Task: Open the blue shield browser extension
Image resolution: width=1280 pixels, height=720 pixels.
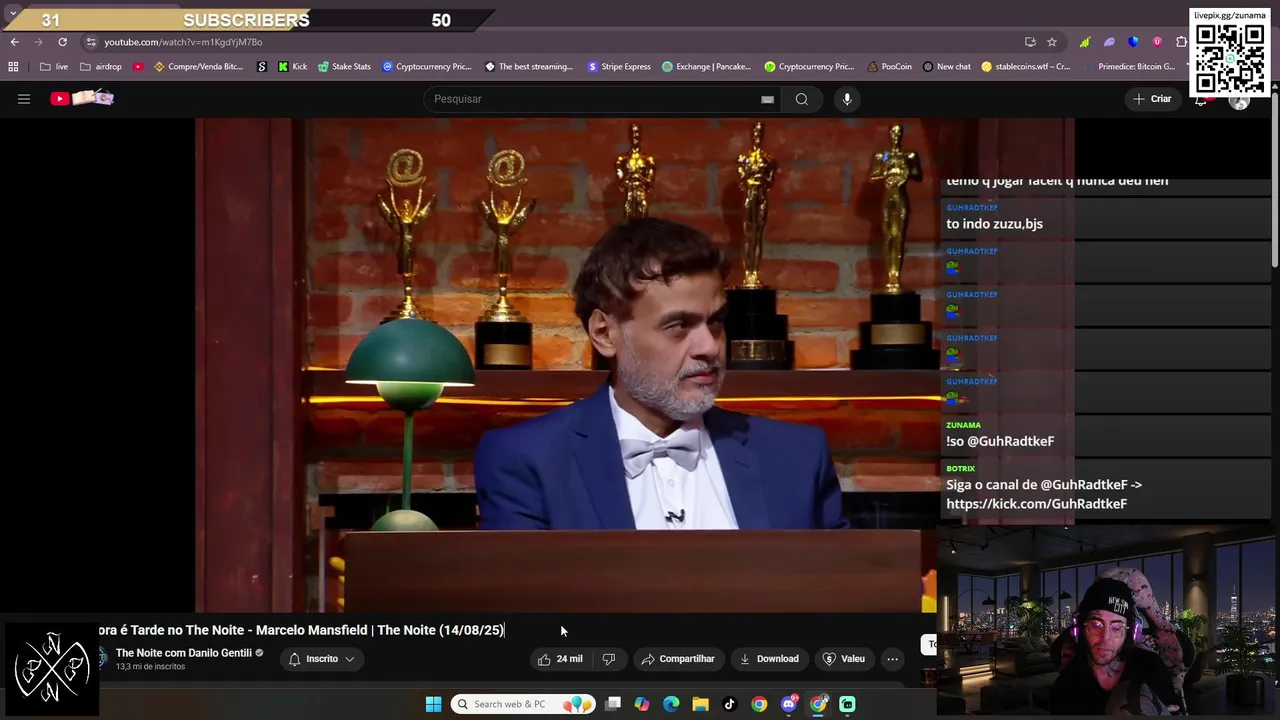Action: pos(1133,42)
